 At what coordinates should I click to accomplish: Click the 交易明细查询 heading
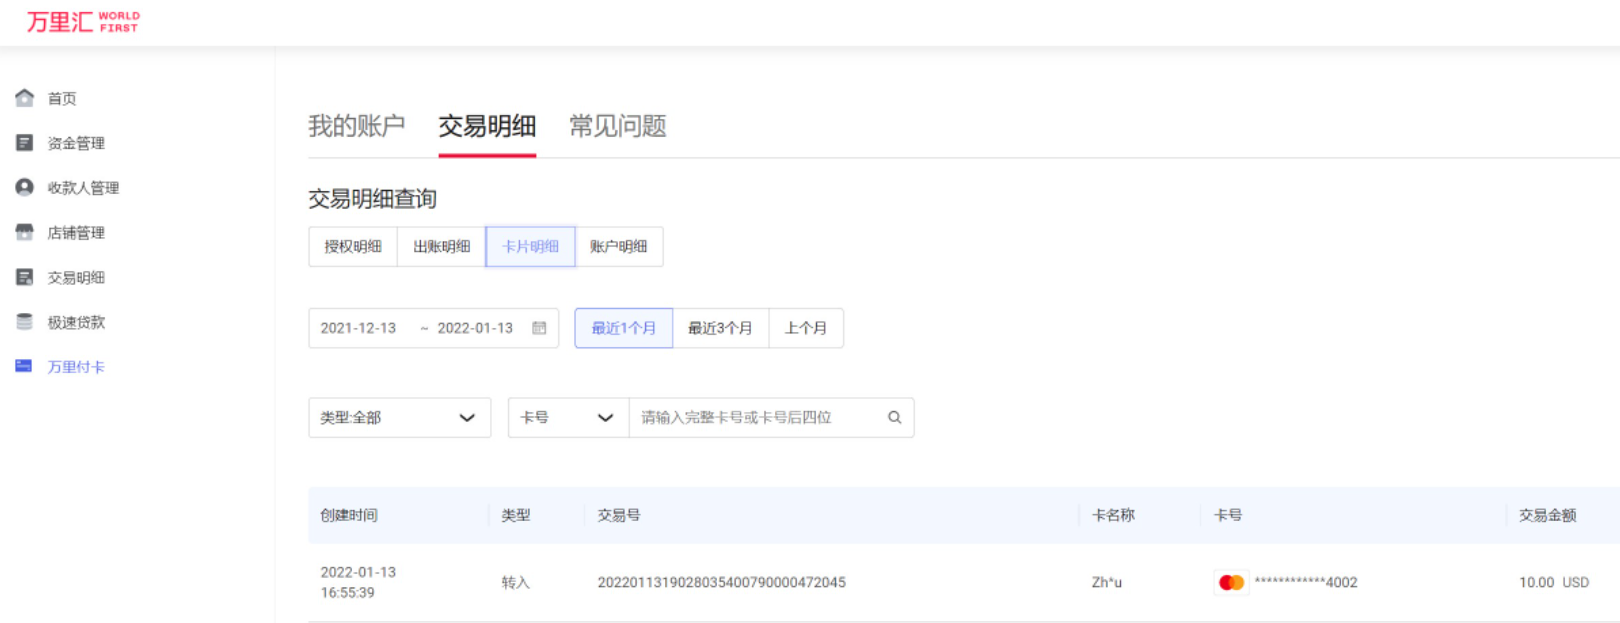[x=373, y=199]
